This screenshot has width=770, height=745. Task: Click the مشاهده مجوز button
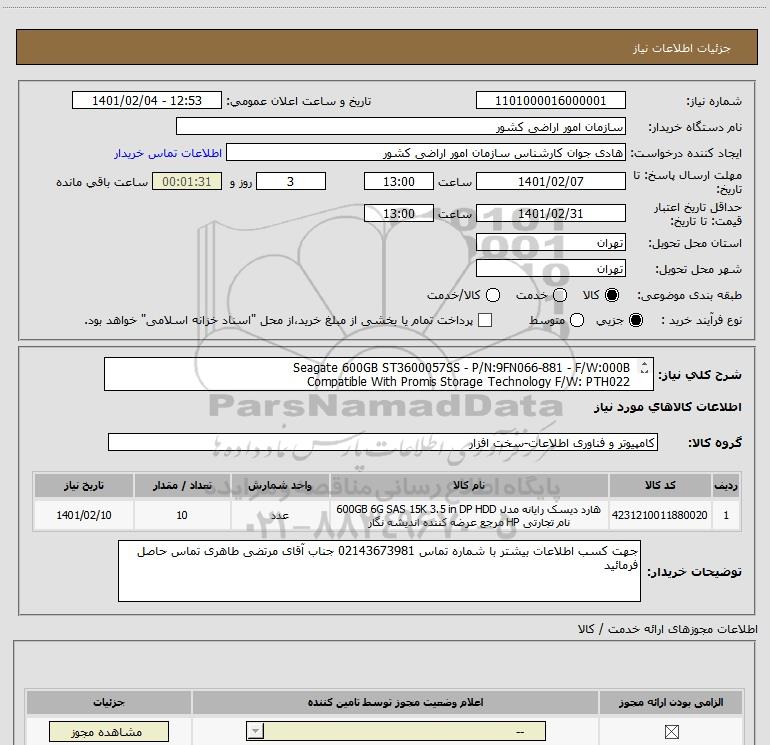[x=109, y=732]
